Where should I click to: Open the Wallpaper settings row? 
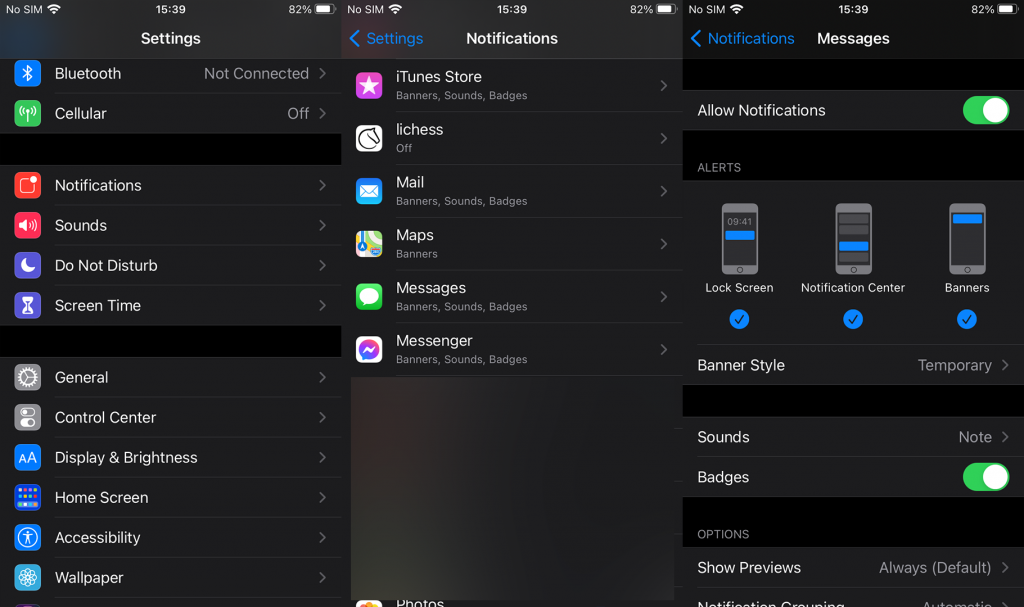(170, 578)
